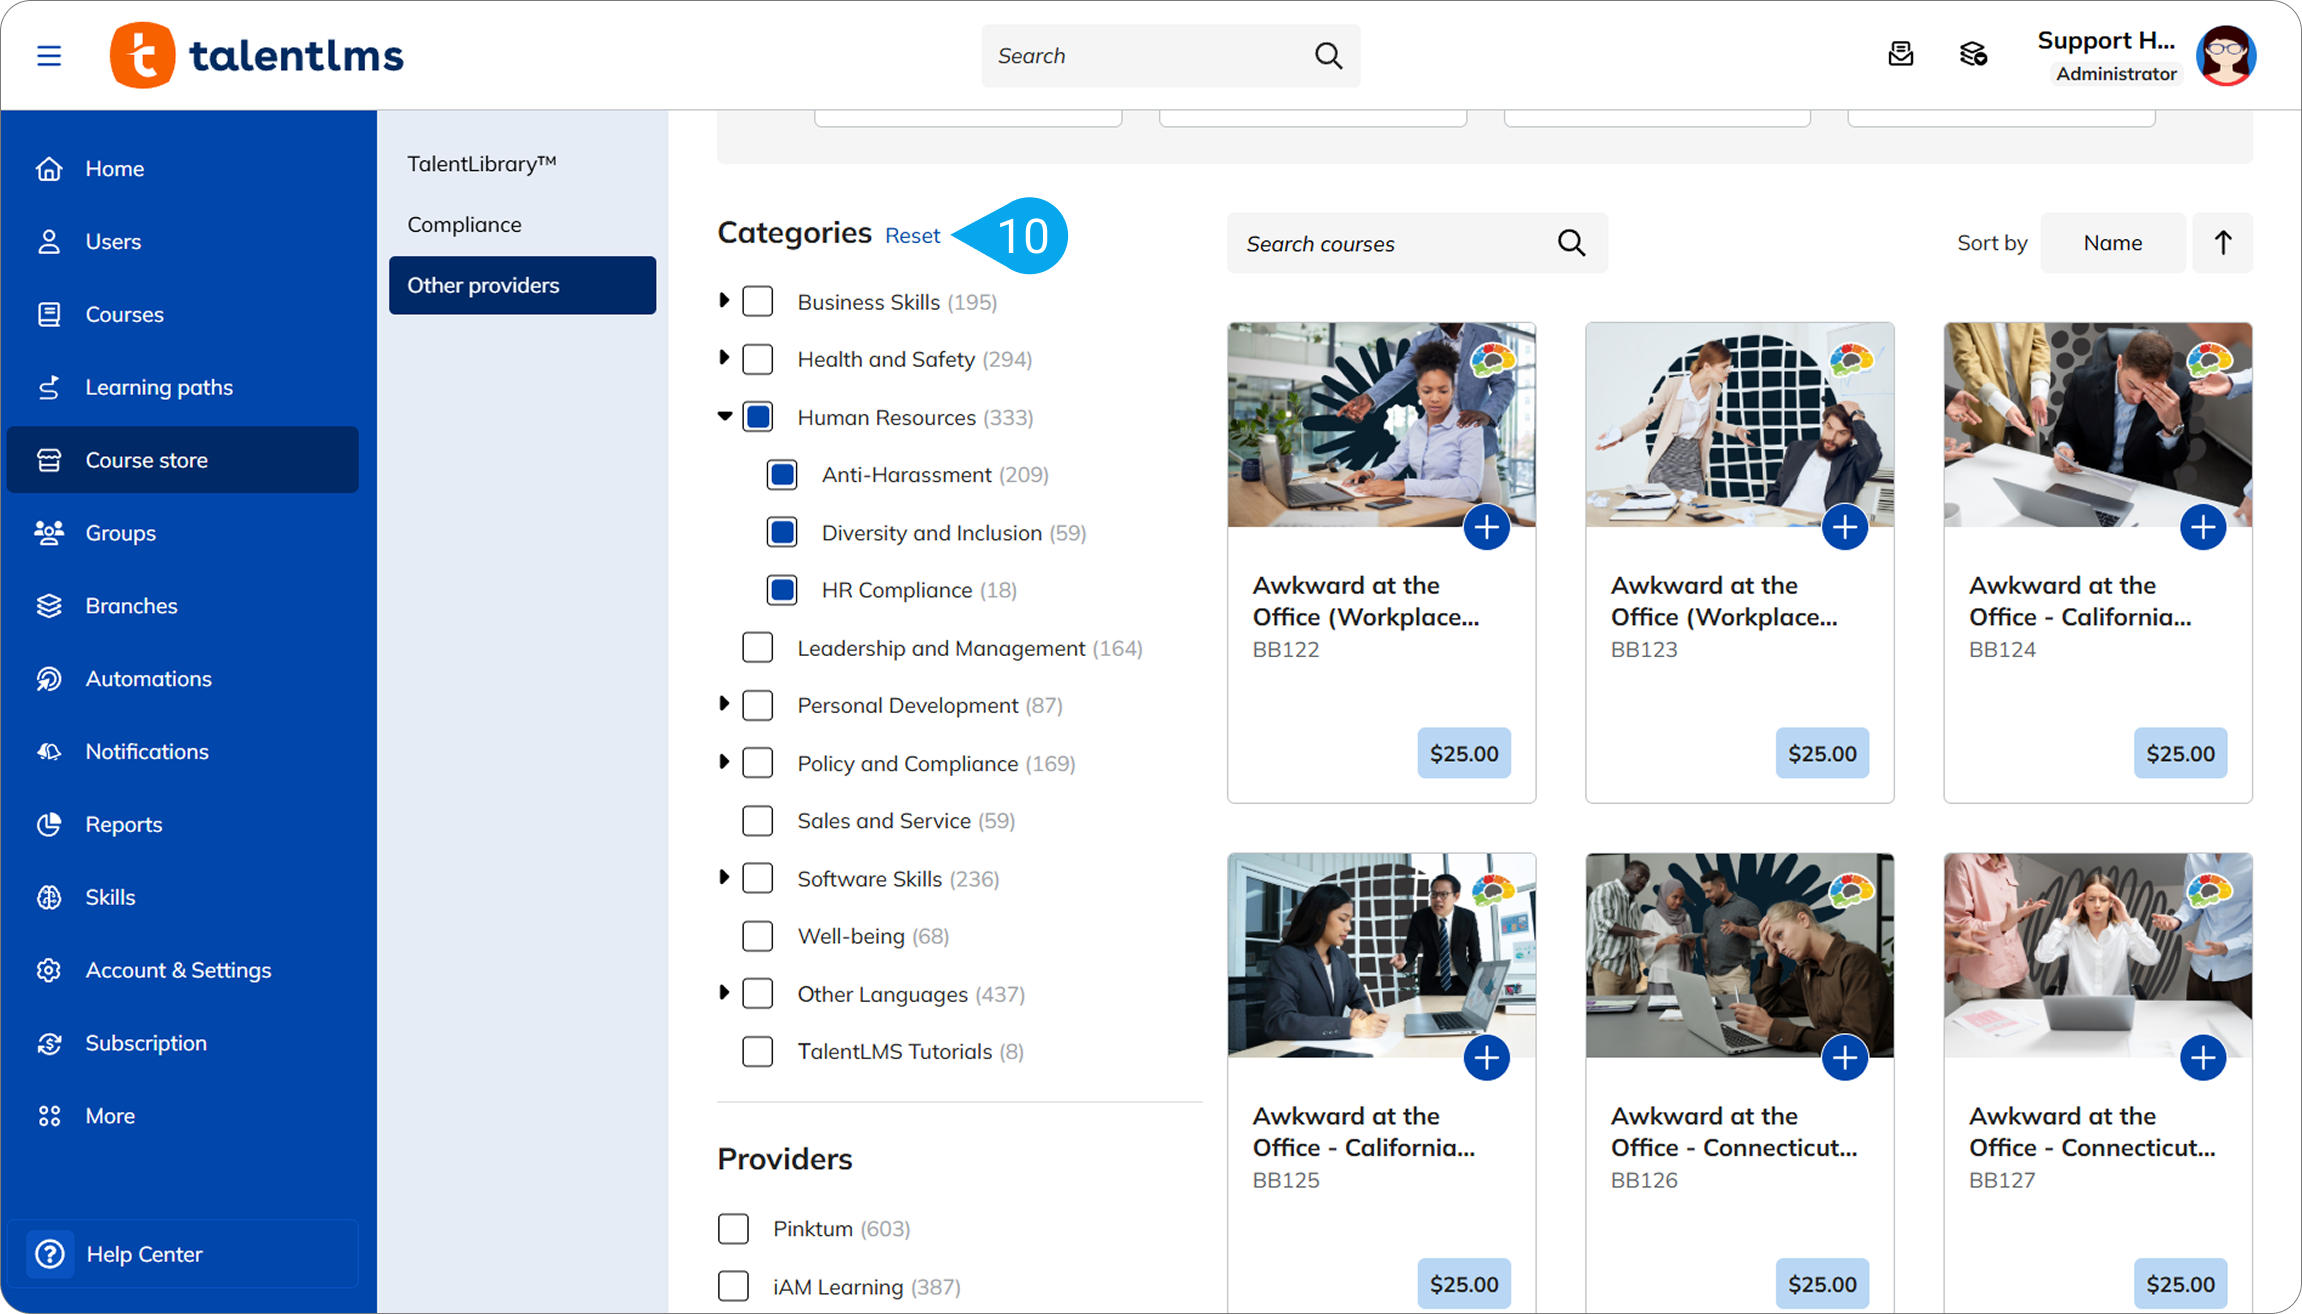2302x1314 pixels.
Task: Uncheck the Anti-Harassment subcategory checkbox
Action: pyautogui.click(x=782, y=475)
